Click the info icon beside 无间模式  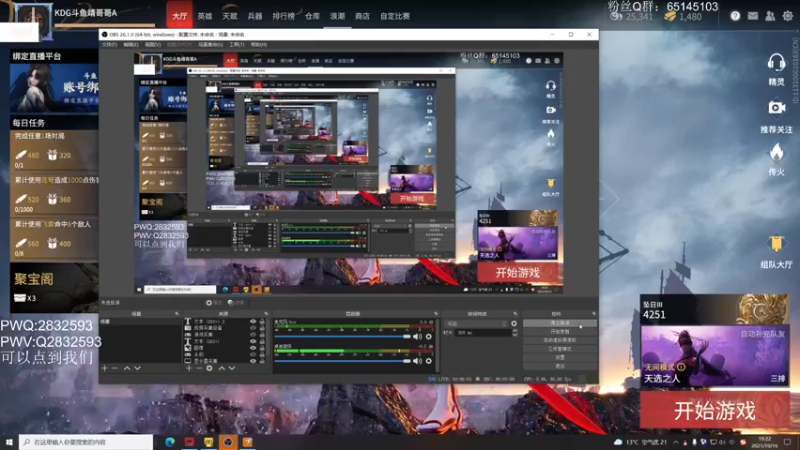tap(681, 367)
